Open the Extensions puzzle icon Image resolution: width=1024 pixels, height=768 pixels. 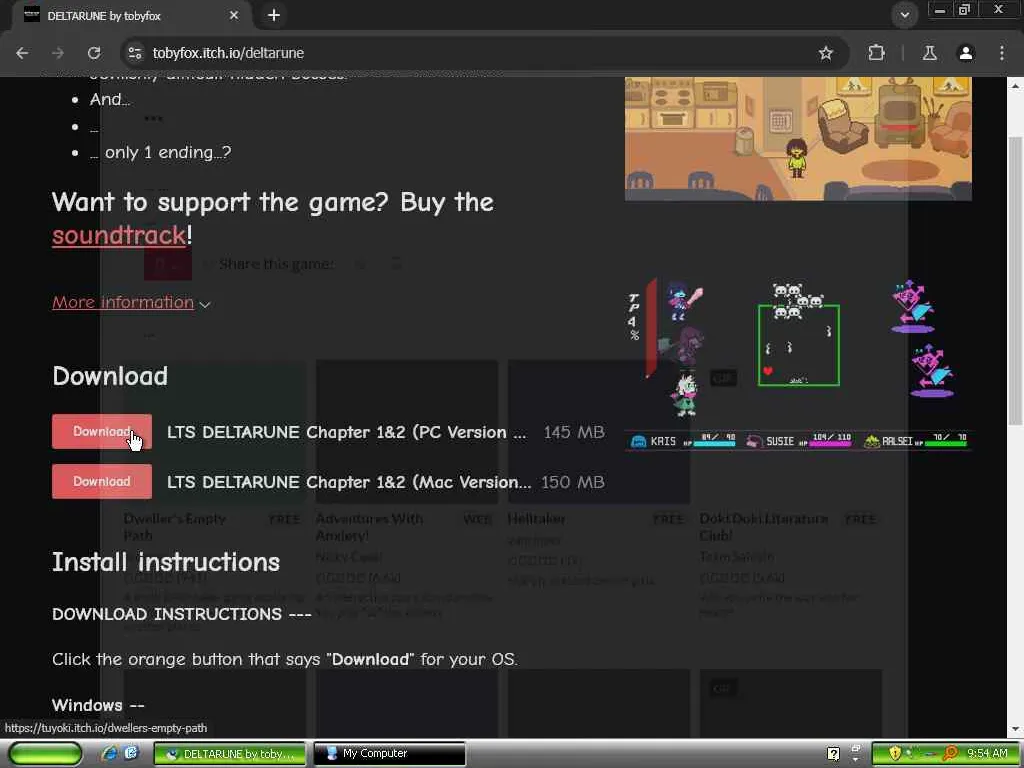point(876,53)
